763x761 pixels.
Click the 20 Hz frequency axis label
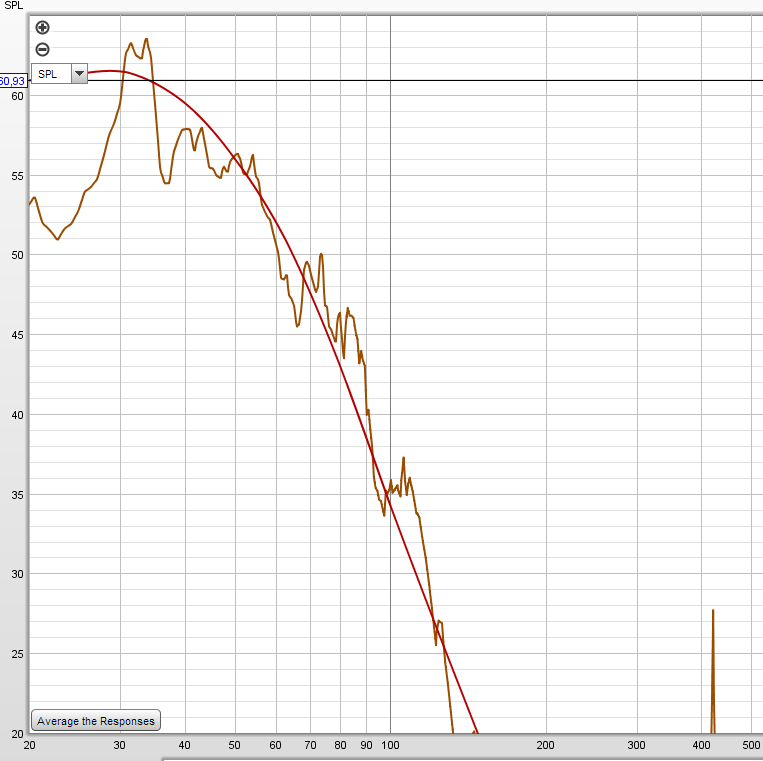point(29,745)
